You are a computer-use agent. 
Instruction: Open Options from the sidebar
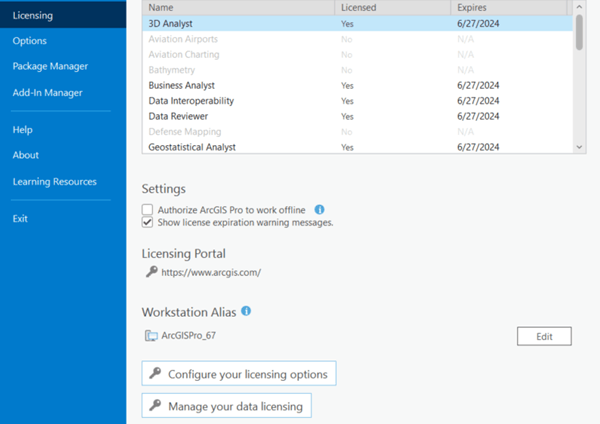click(x=29, y=41)
